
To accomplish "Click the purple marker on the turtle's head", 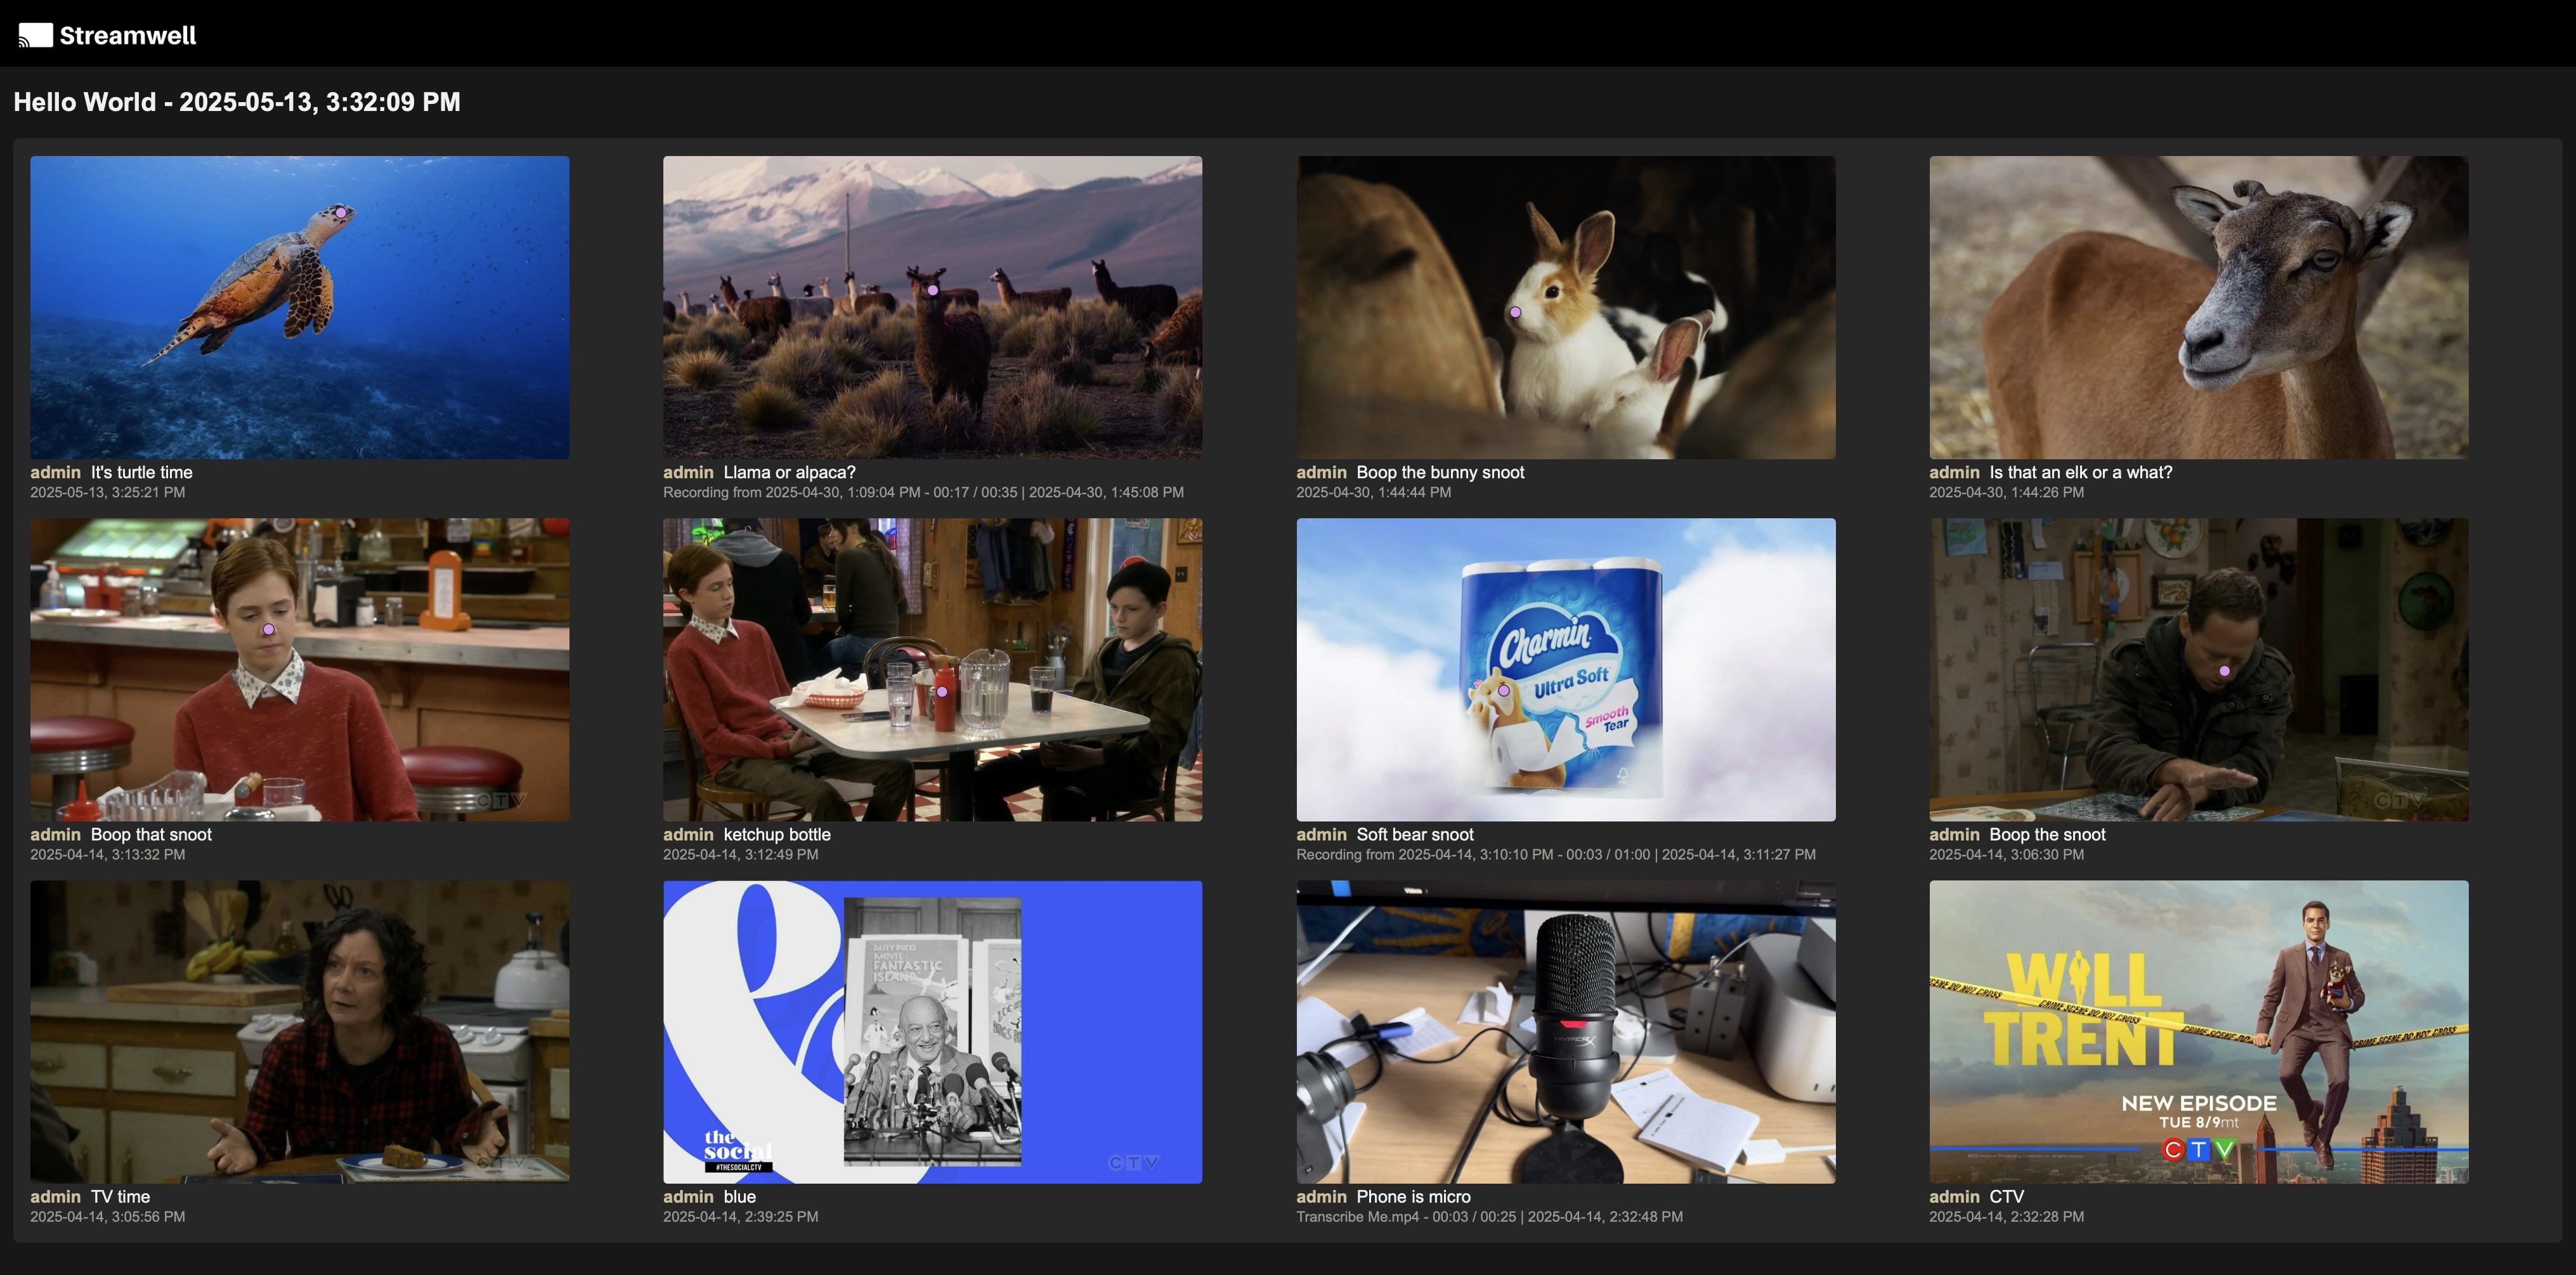I will tap(341, 212).
